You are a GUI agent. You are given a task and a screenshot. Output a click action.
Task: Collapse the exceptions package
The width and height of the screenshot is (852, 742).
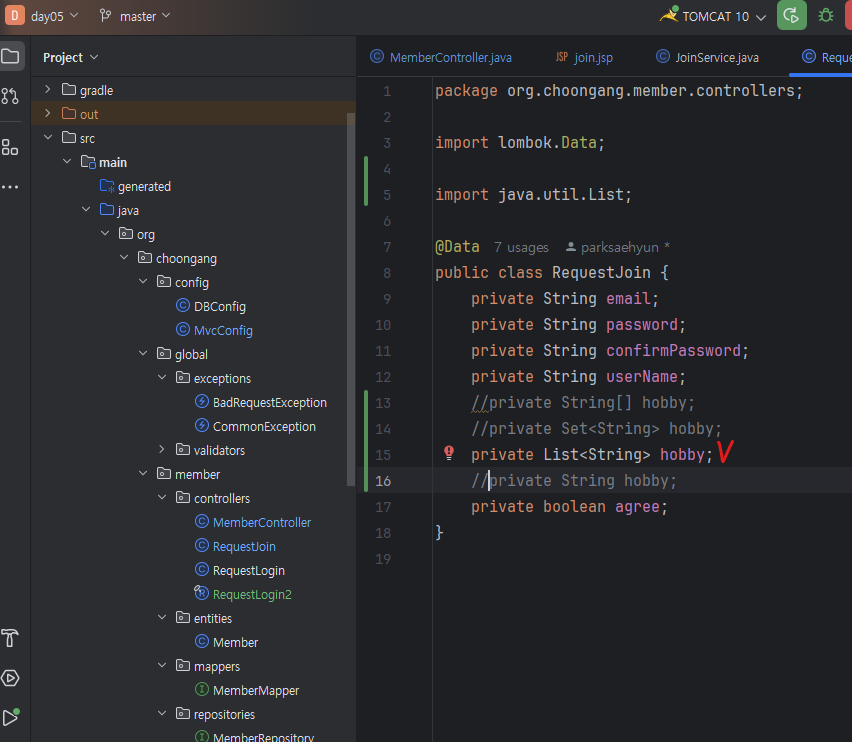point(163,378)
